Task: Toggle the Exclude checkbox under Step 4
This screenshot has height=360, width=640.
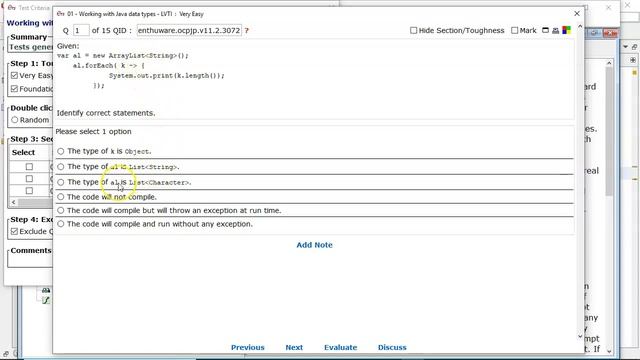Action: click(x=15, y=231)
